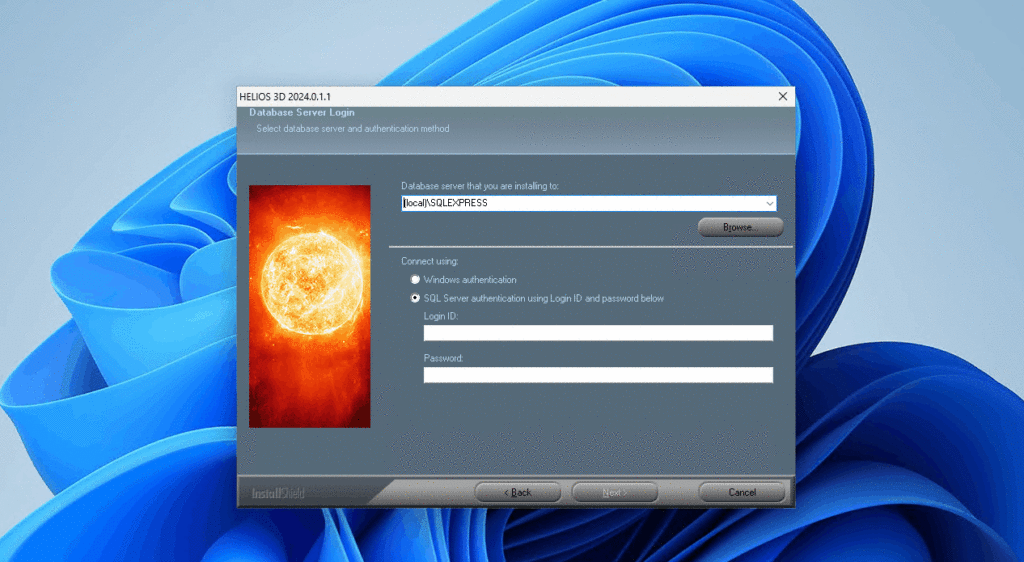This screenshot has height=562, width=1024.
Task: Click the Browse button
Action: pyautogui.click(x=740, y=227)
